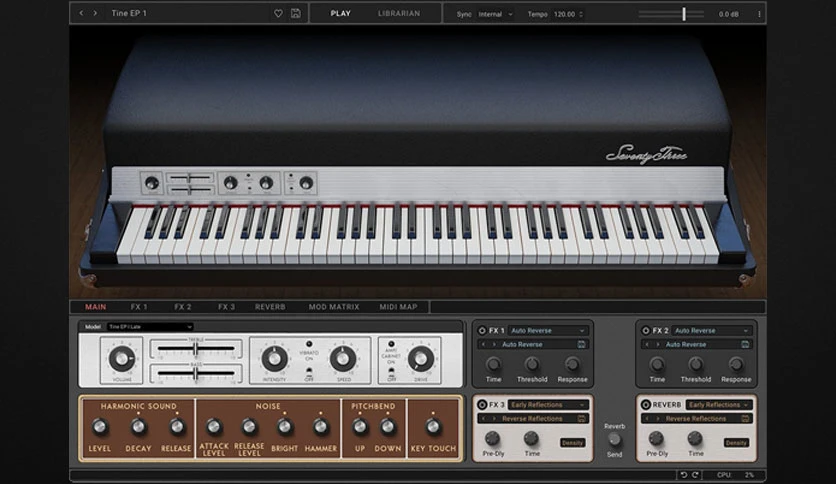Screen dimensions: 836x484
Task: Toggle the REVERB power button
Action: [x=646, y=405]
